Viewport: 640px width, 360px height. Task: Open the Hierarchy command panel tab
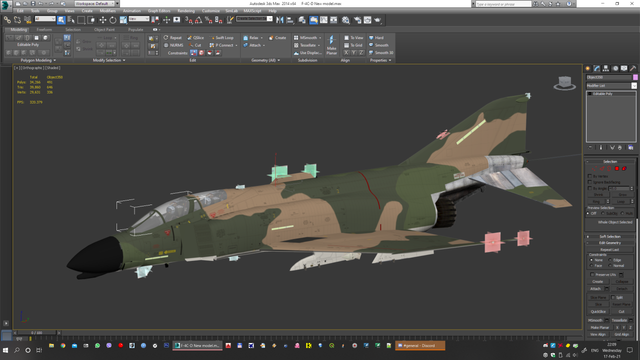pyautogui.click(x=606, y=69)
